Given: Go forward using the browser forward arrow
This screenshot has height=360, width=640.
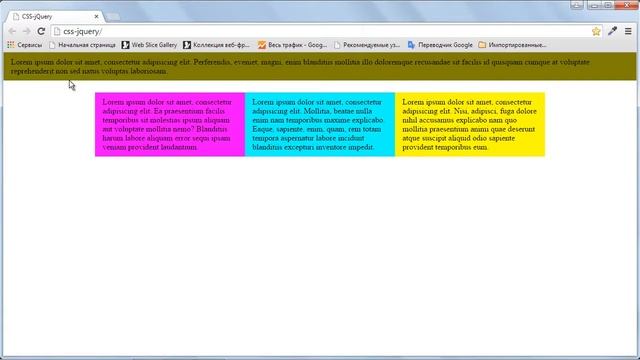Looking at the screenshot, I should 27,31.
